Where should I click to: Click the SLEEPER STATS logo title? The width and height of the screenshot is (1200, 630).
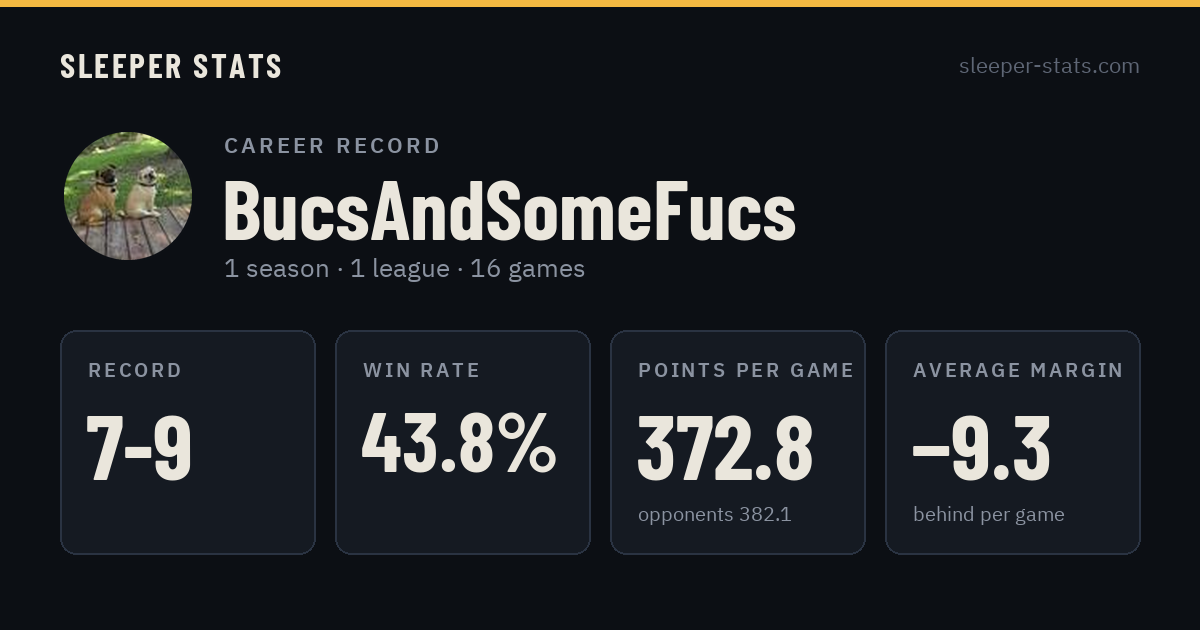click(171, 67)
